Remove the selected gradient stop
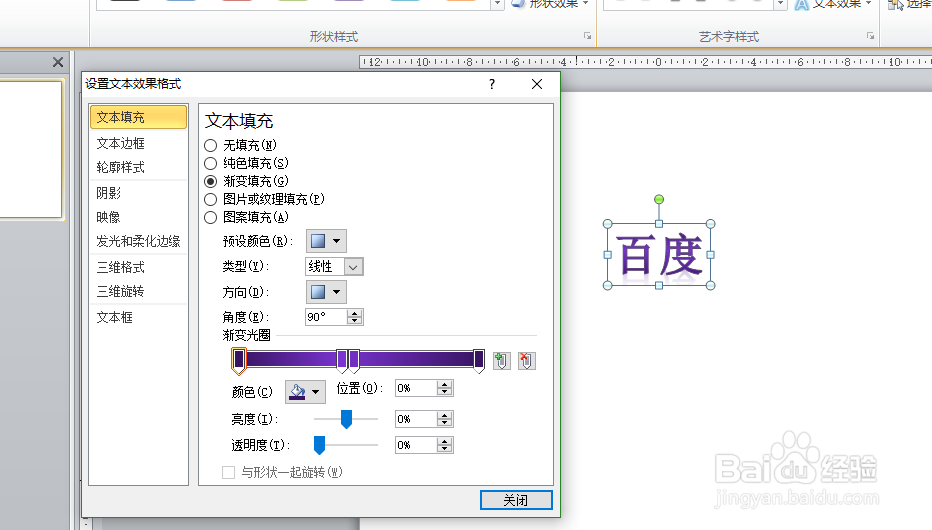 click(527, 361)
